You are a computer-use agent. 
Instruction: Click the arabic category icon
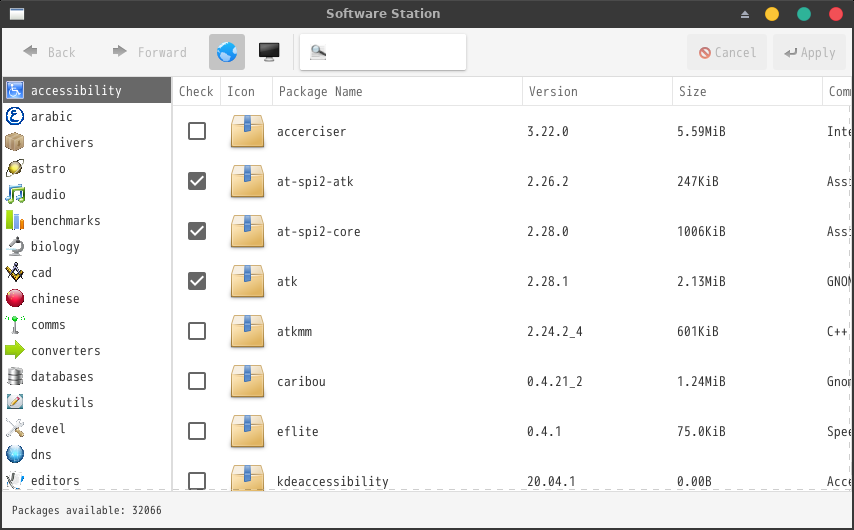click(x=15, y=116)
